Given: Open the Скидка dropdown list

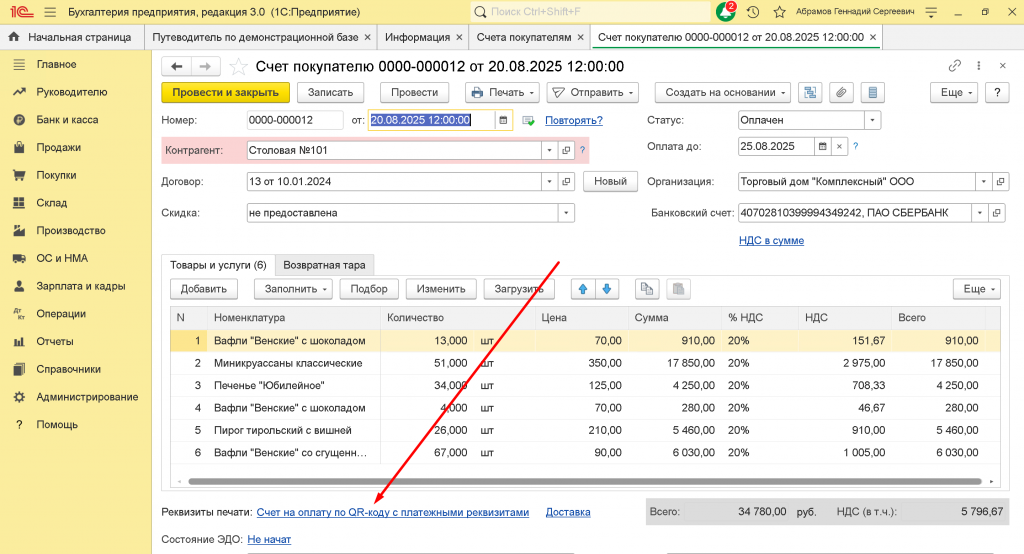Looking at the screenshot, I should (566, 213).
